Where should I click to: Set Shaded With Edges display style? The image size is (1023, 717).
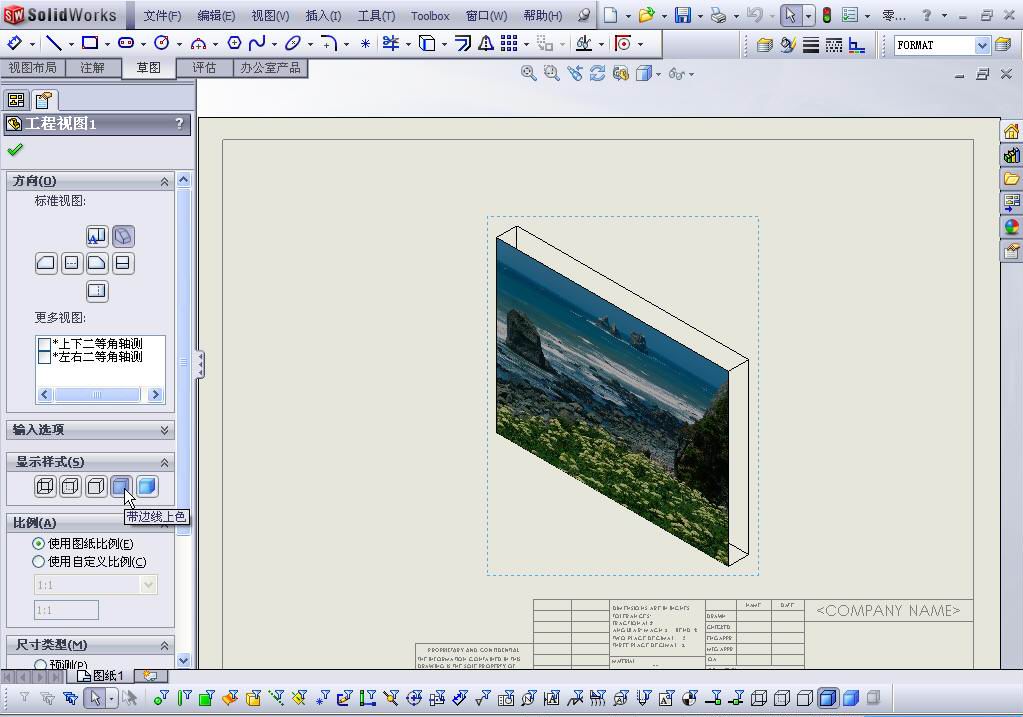click(x=121, y=487)
